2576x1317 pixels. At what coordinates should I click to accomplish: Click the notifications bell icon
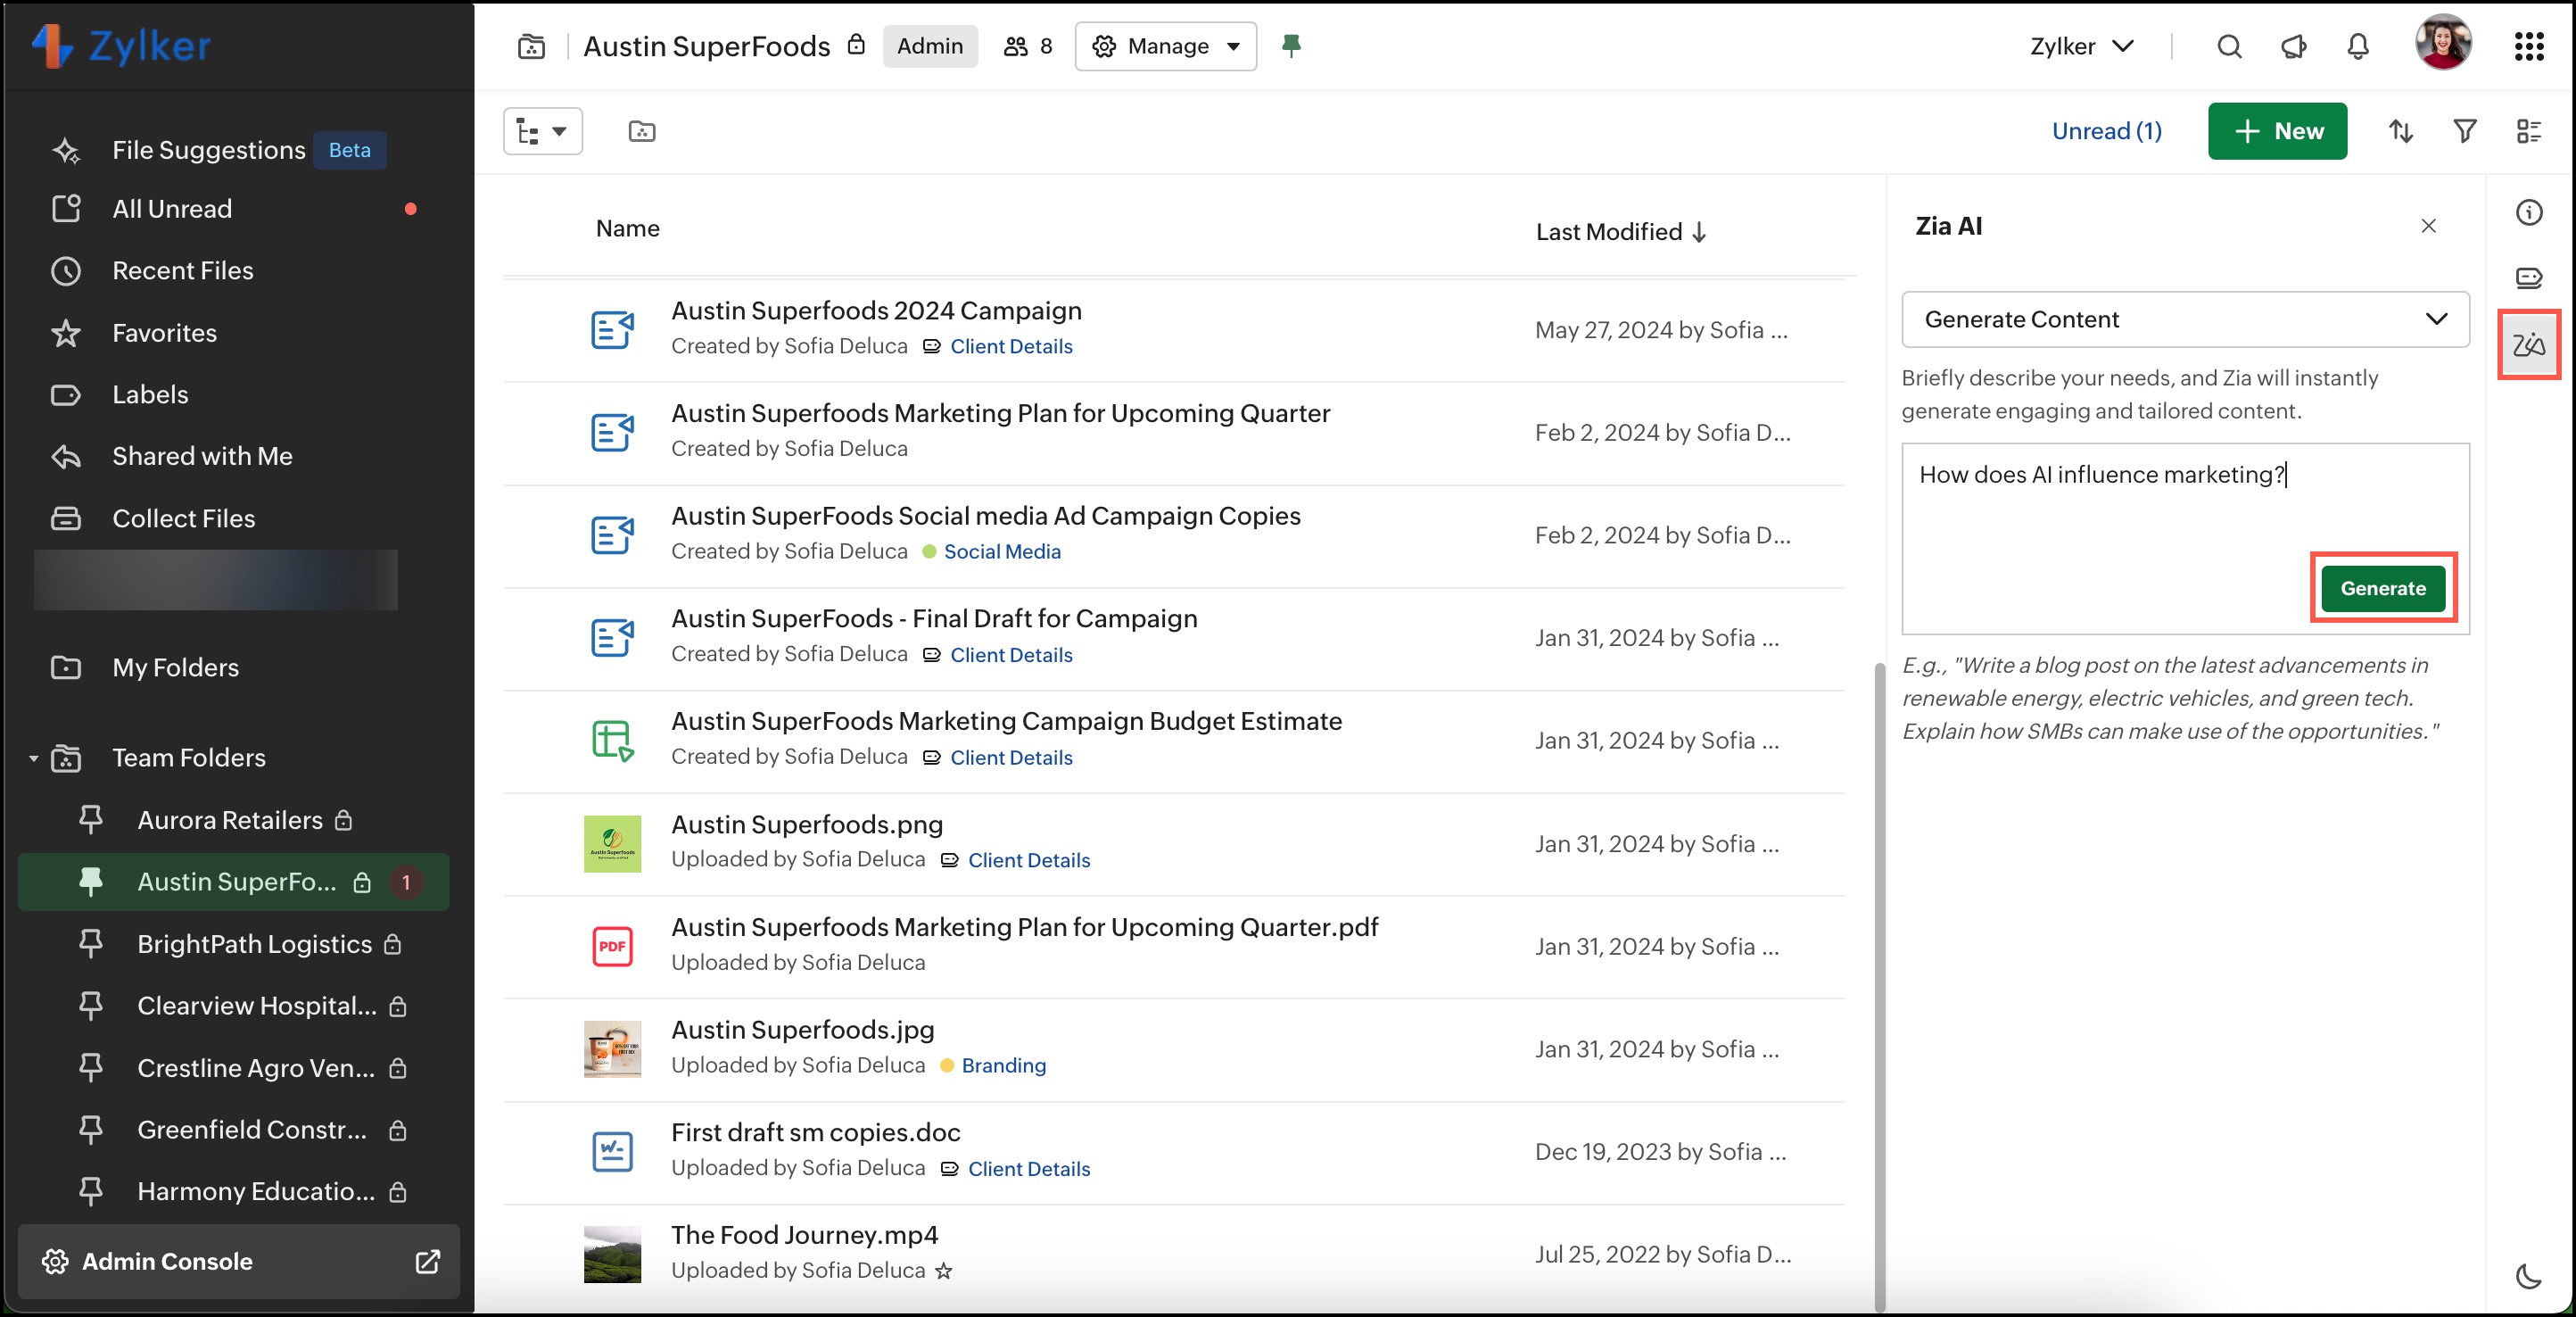(x=2357, y=46)
